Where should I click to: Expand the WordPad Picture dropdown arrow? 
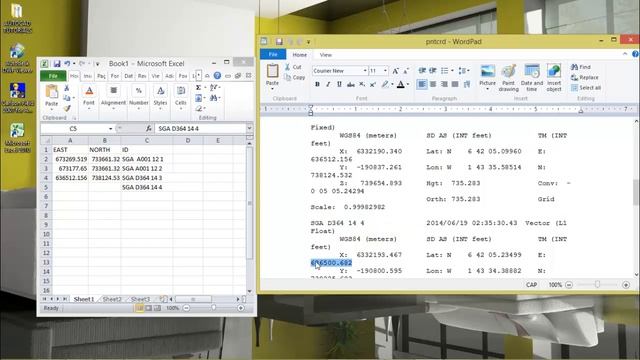pyautogui.click(x=487, y=89)
